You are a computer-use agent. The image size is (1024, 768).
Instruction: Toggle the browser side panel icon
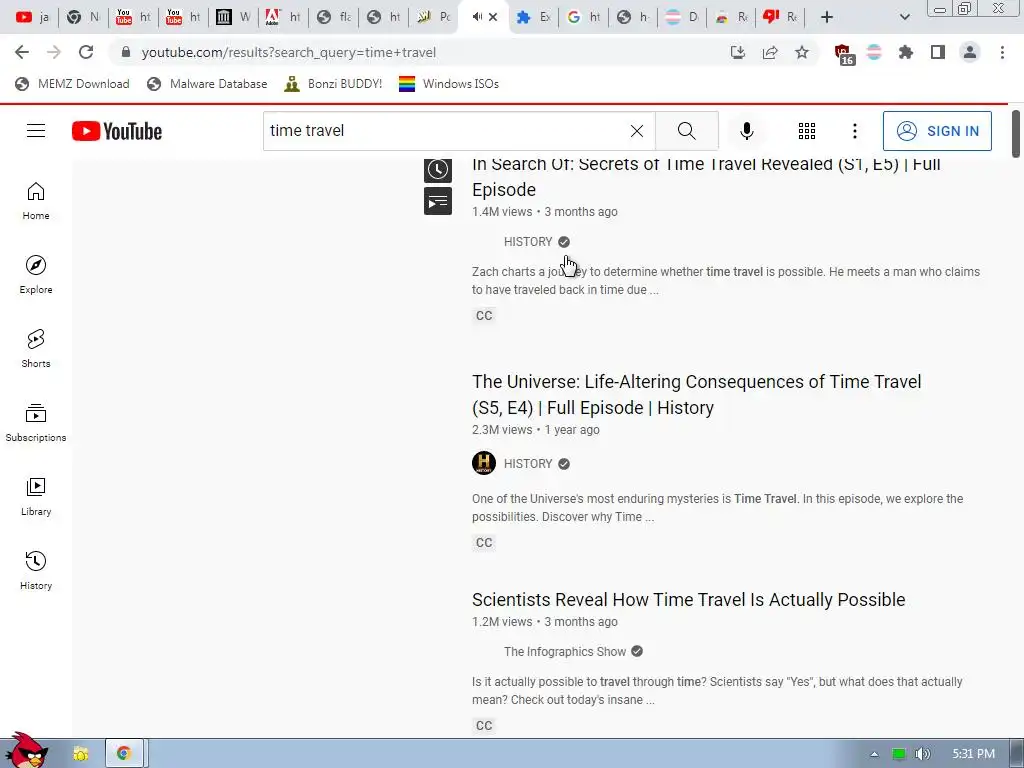pyautogui.click(x=938, y=52)
